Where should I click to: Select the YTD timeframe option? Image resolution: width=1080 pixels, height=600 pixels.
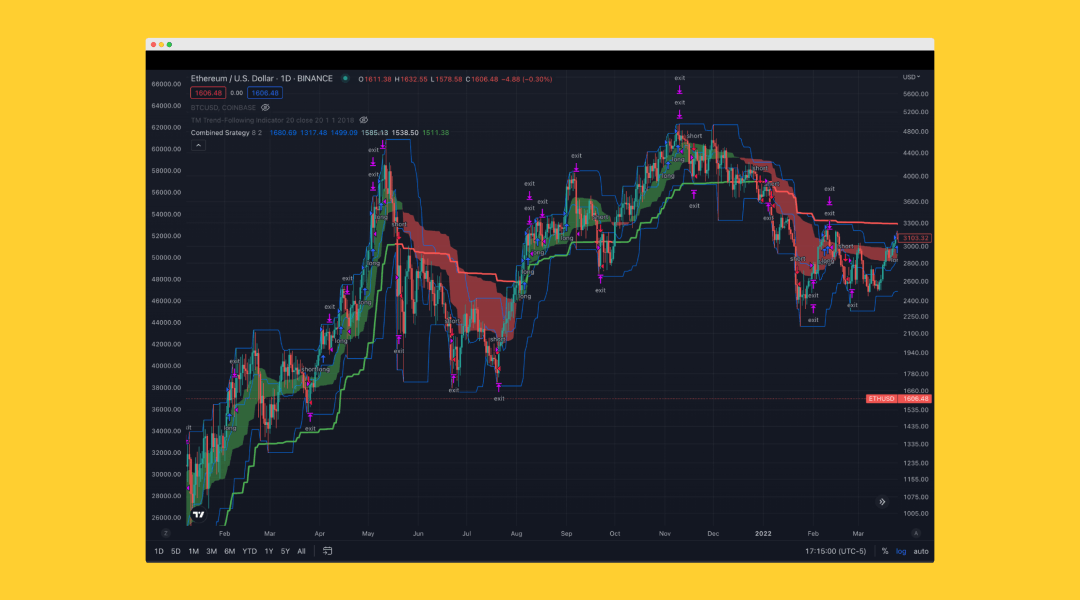click(x=248, y=550)
